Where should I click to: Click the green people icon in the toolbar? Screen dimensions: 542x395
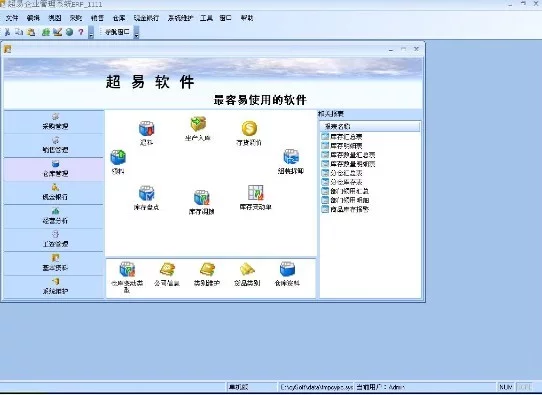[x=46, y=32]
